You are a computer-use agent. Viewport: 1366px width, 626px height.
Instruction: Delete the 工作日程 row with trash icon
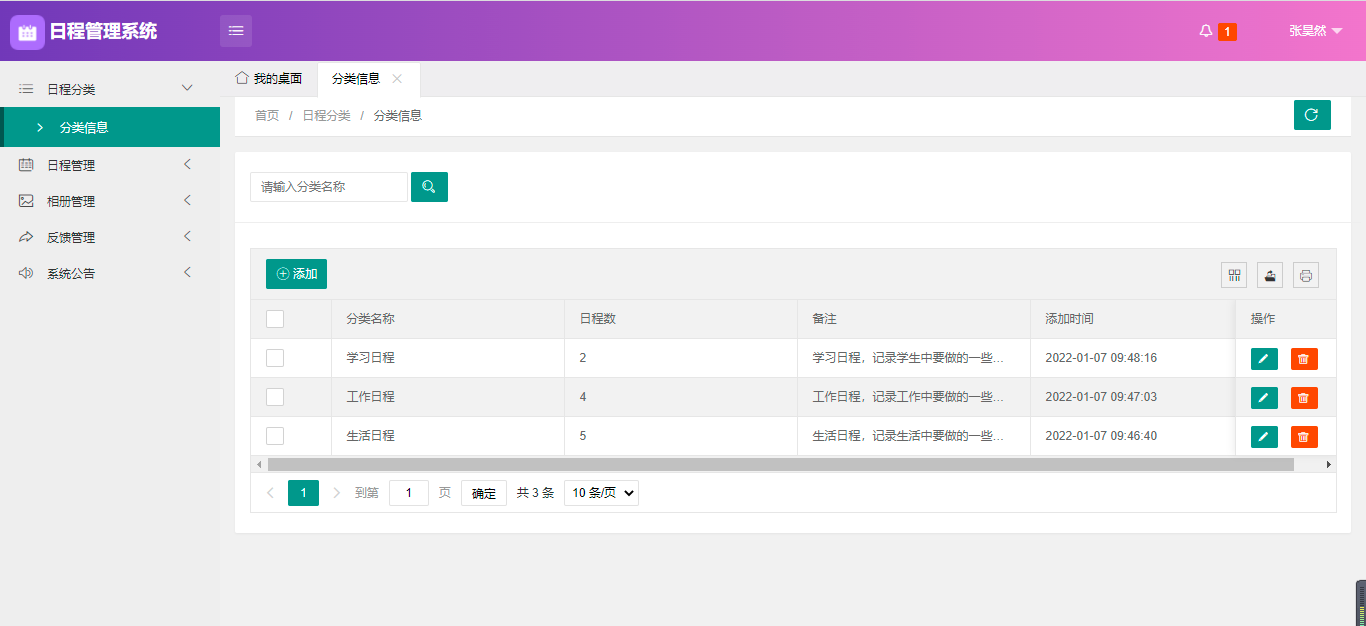1304,398
